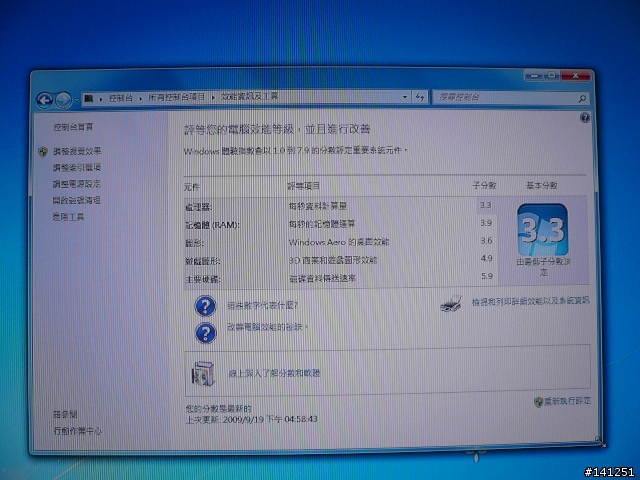Open 線上深入了解分數和軟體 link
The height and width of the screenshot is (480, 640).
click(x=274, y=373)
